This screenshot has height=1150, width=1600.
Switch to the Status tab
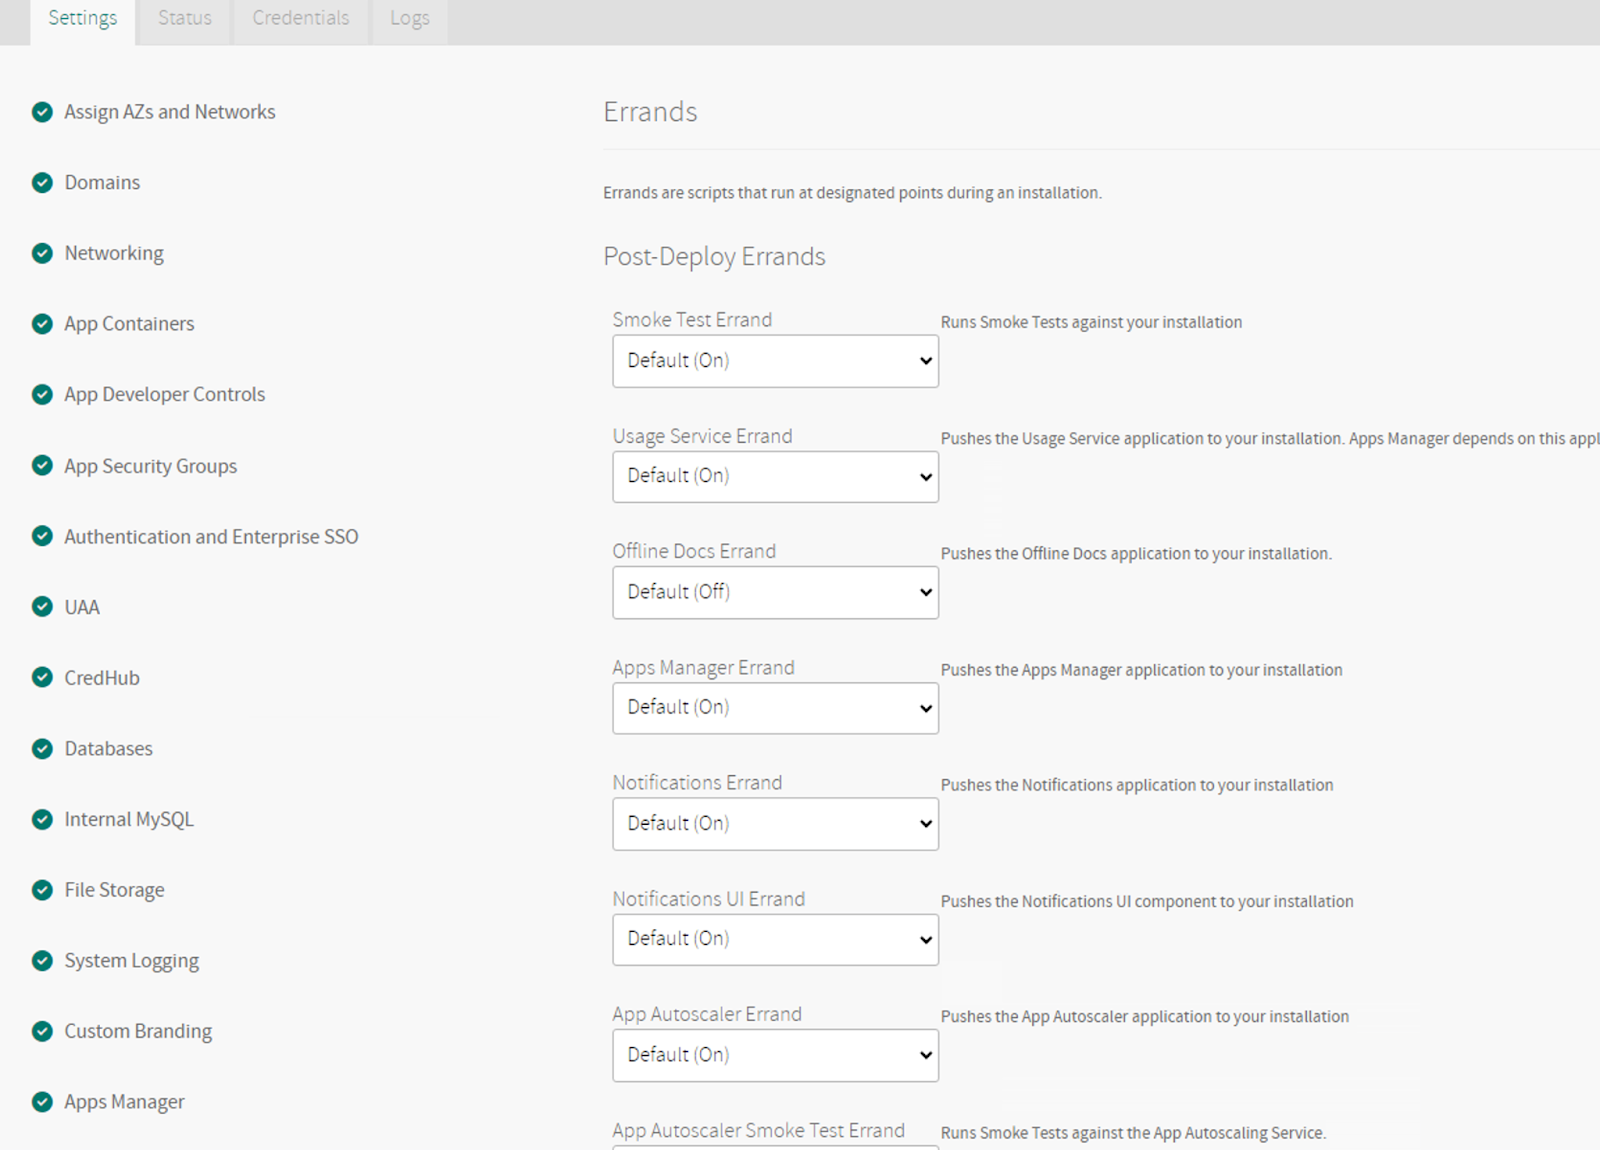click(x=185, y=19)
